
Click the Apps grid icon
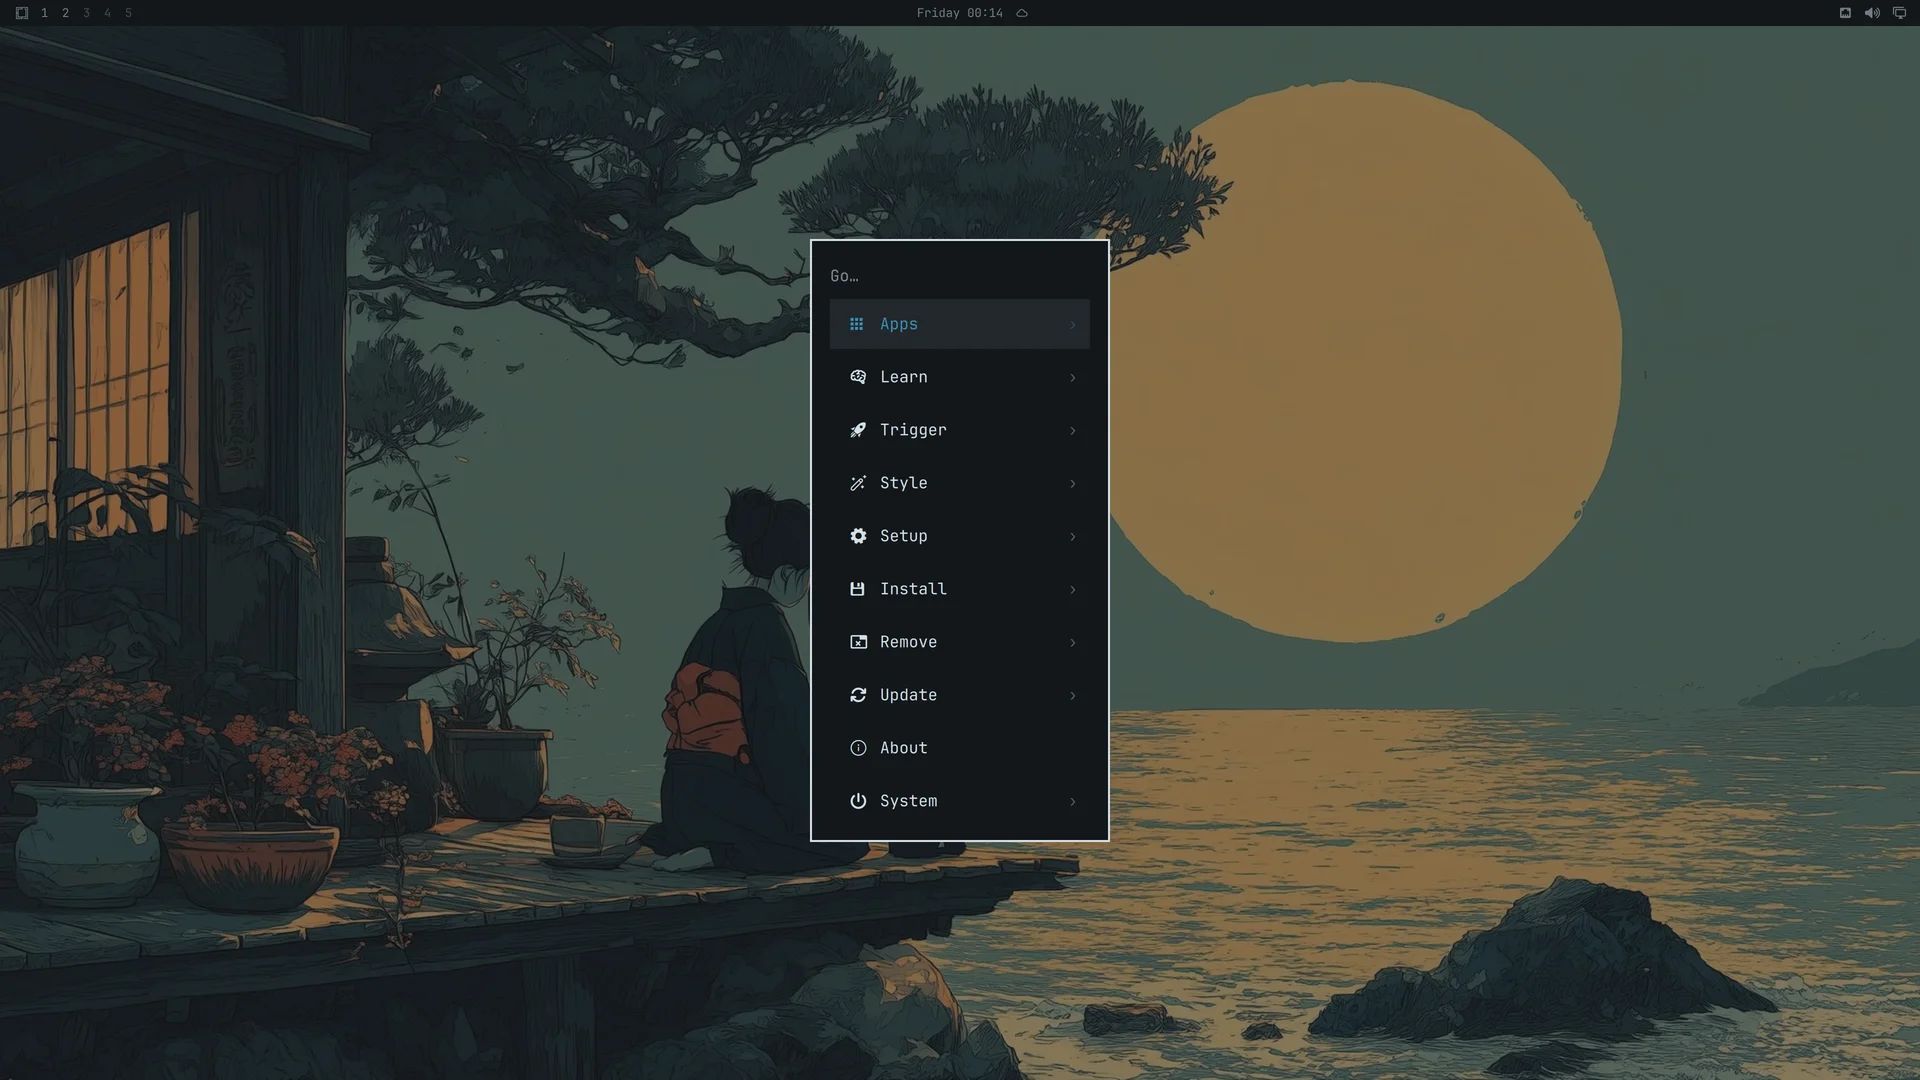856,324
